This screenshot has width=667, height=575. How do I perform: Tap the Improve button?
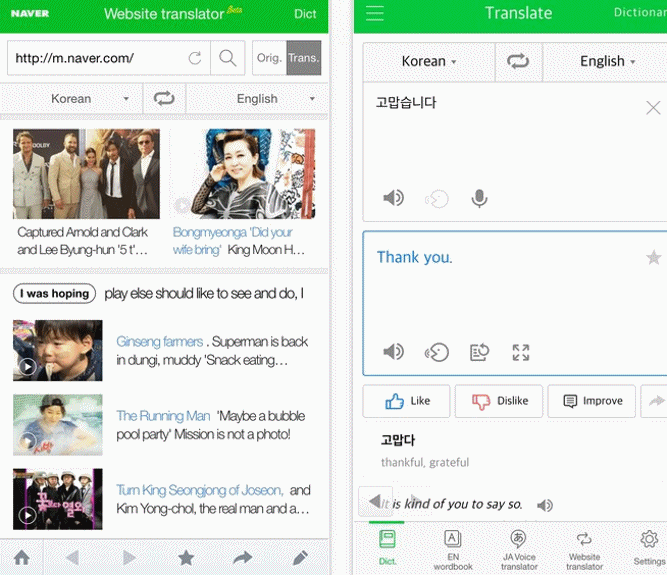(x=592, y=401)
